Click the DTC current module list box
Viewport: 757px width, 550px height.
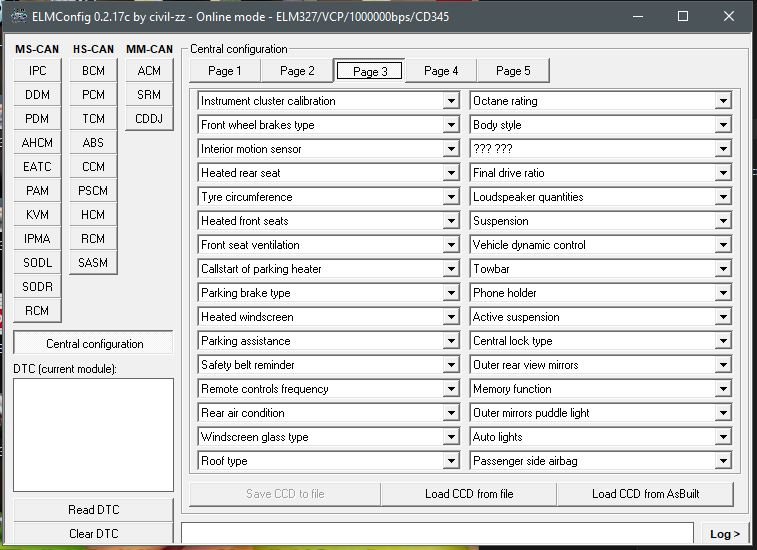click(x=93, y=434)
